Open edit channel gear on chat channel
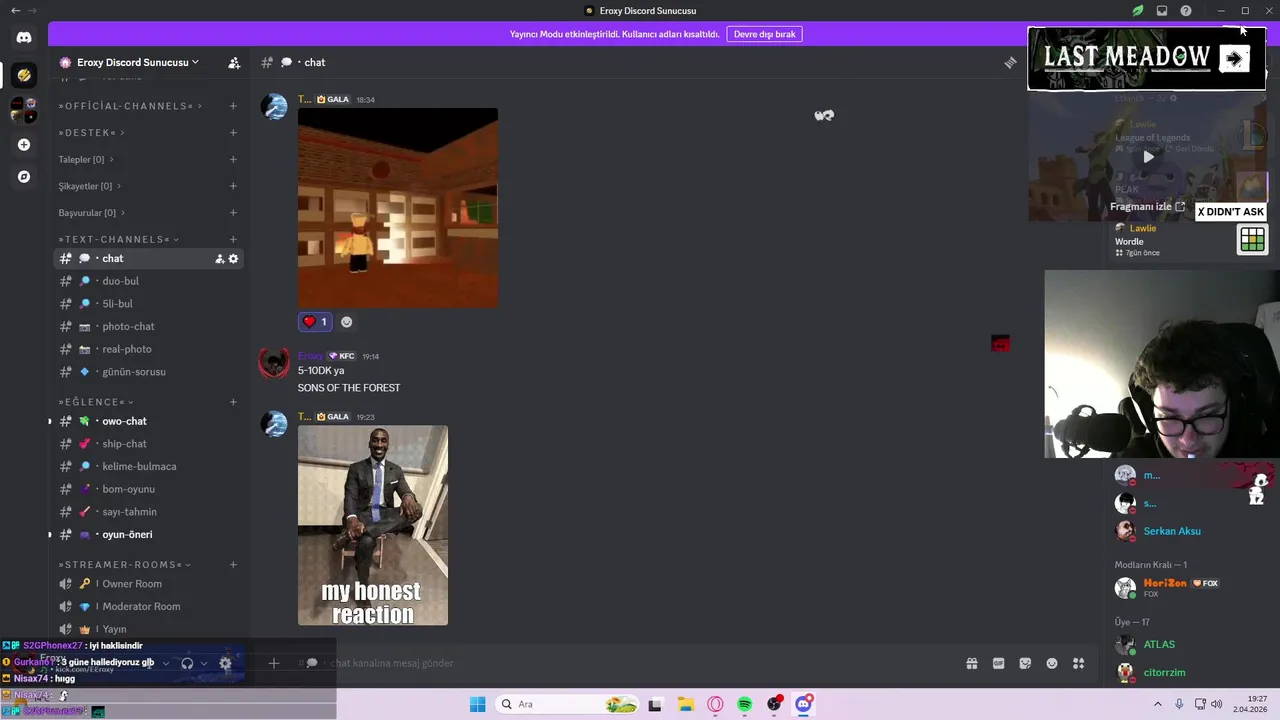The width and height of the screenshot is (1280, 720). click(x=234, y=259)
